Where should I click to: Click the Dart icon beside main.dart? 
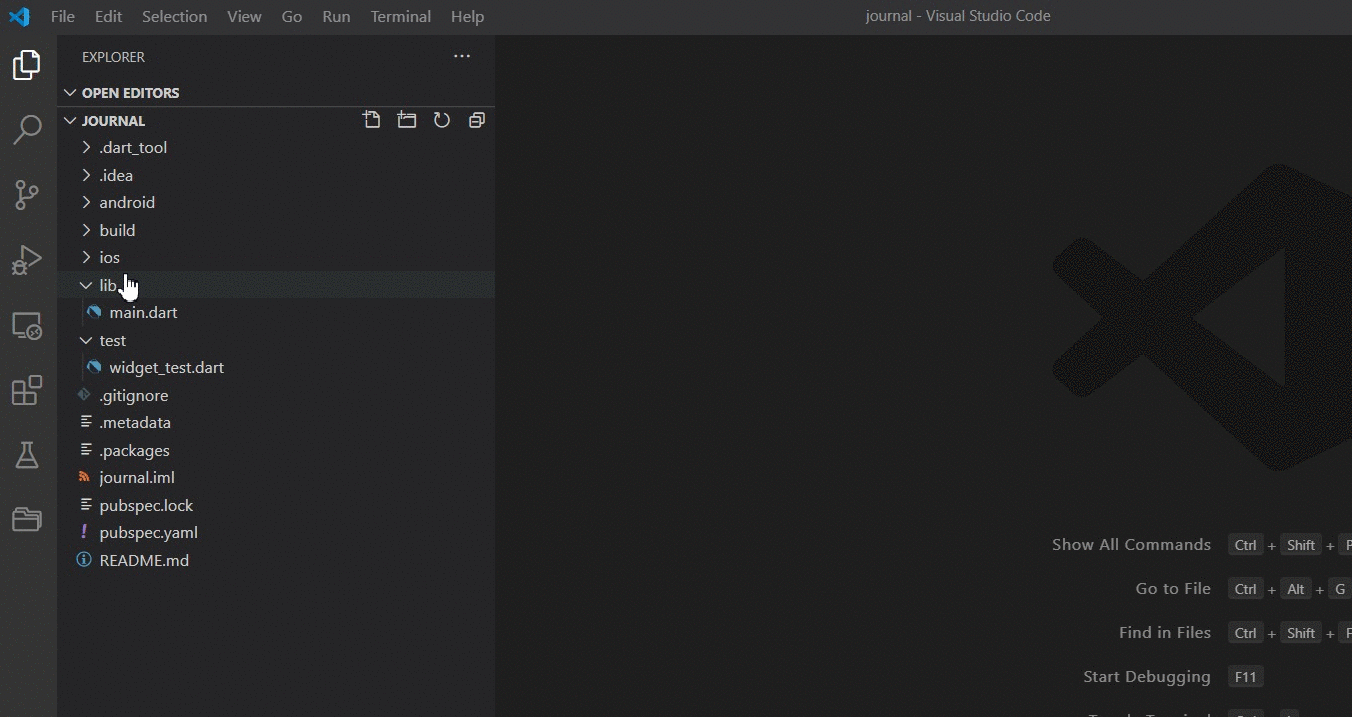point(94,312)
